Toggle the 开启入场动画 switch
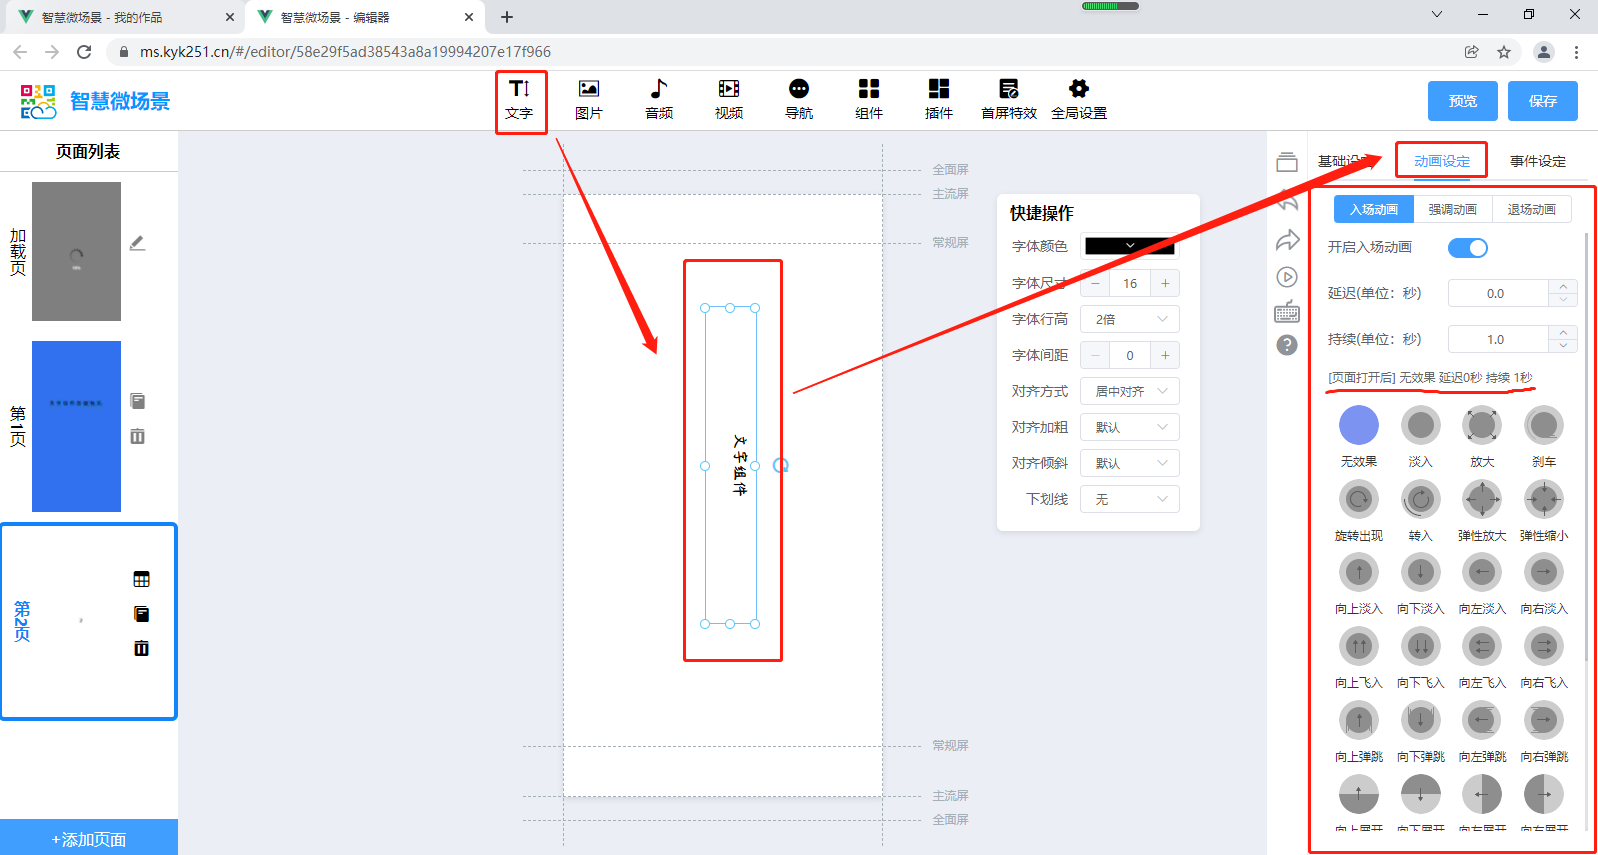The height and width of the screenshot is (855, 1598). tap(1467, 248)
